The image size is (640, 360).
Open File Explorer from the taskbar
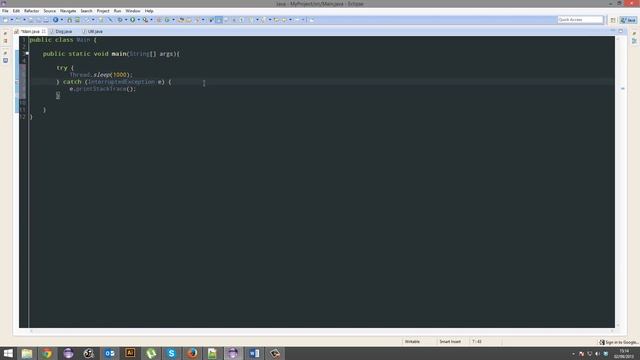click(27, 353)
